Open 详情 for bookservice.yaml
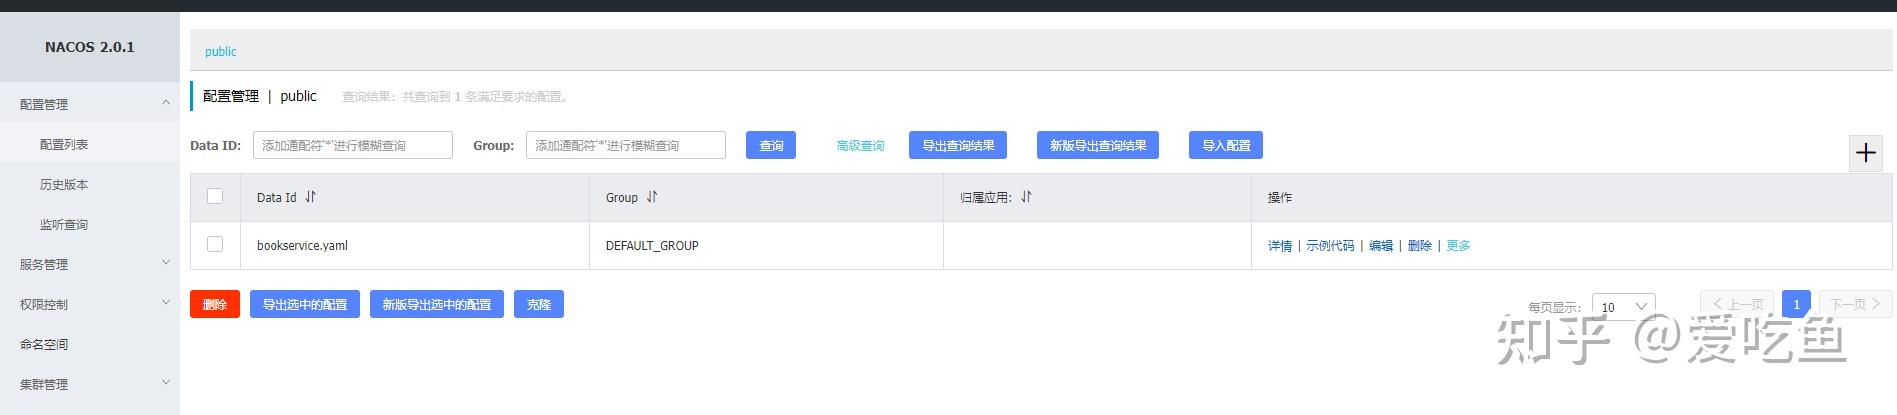Image resolution: width=1897 pixels, height=415 pixels. (1280, 245)
